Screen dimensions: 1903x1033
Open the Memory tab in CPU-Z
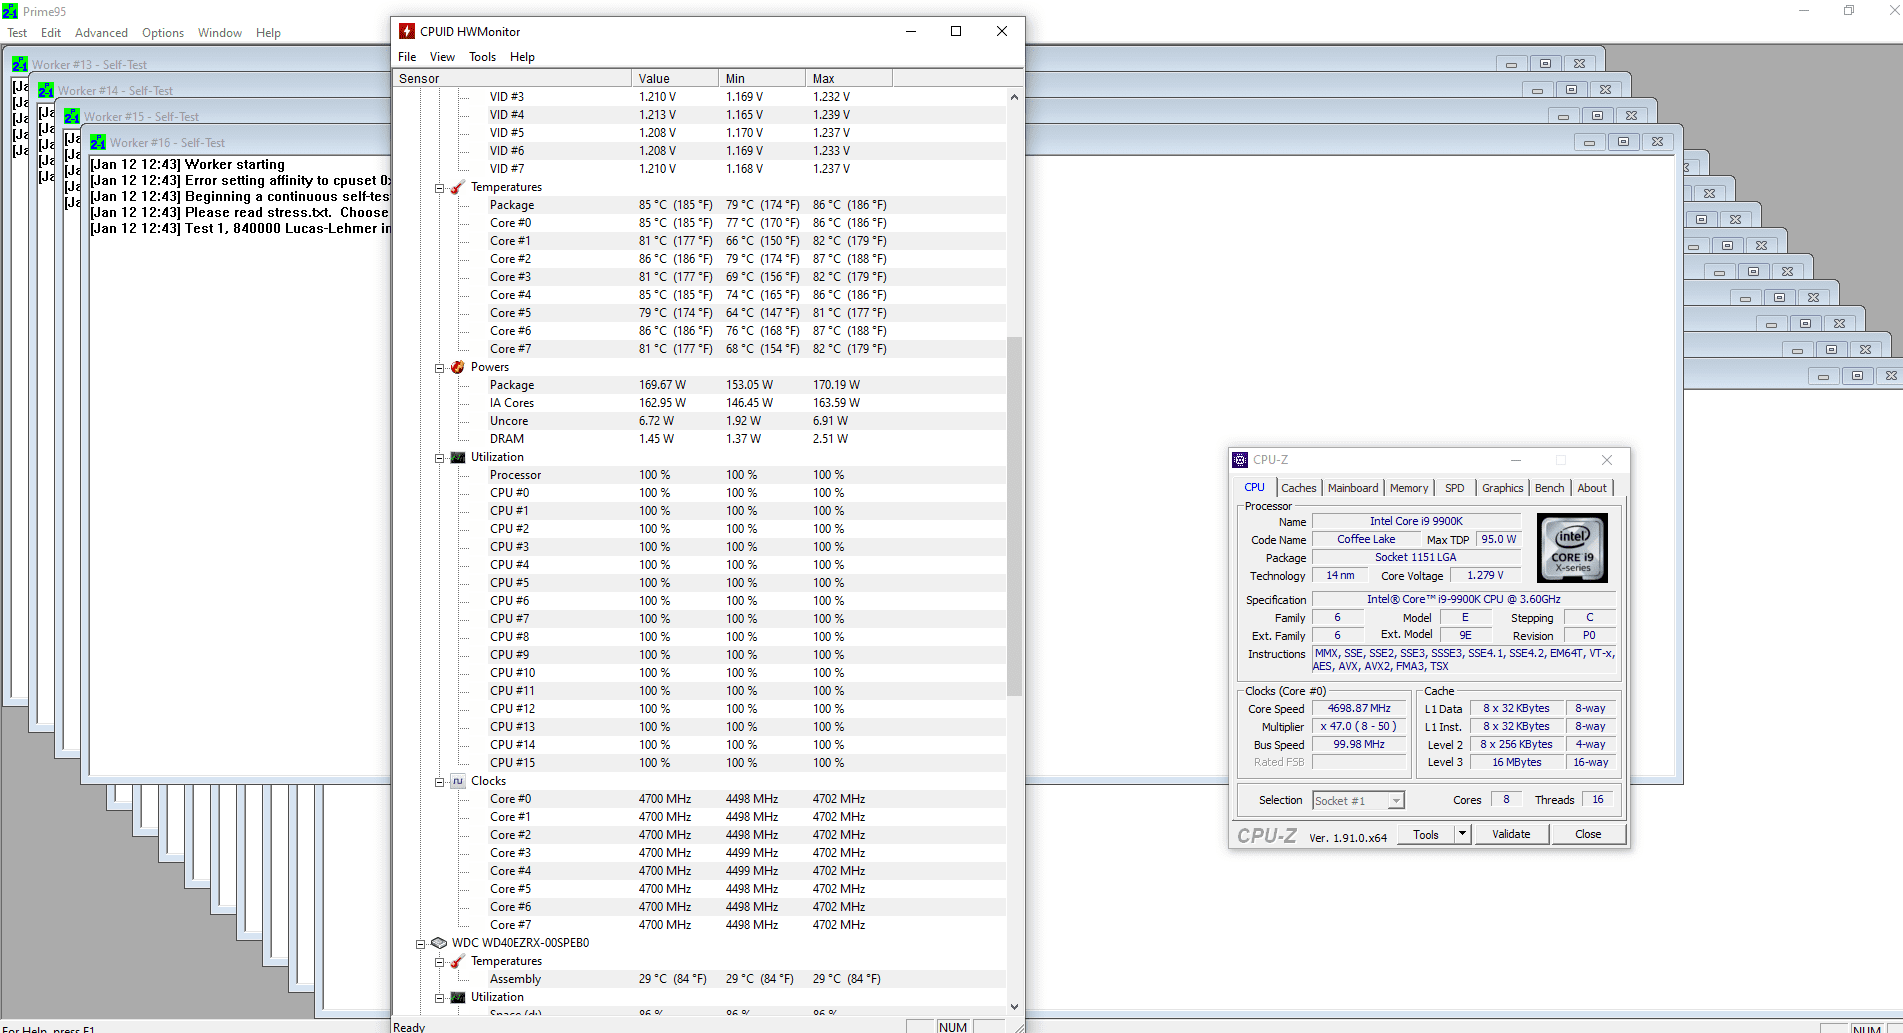pos(1408,488)
